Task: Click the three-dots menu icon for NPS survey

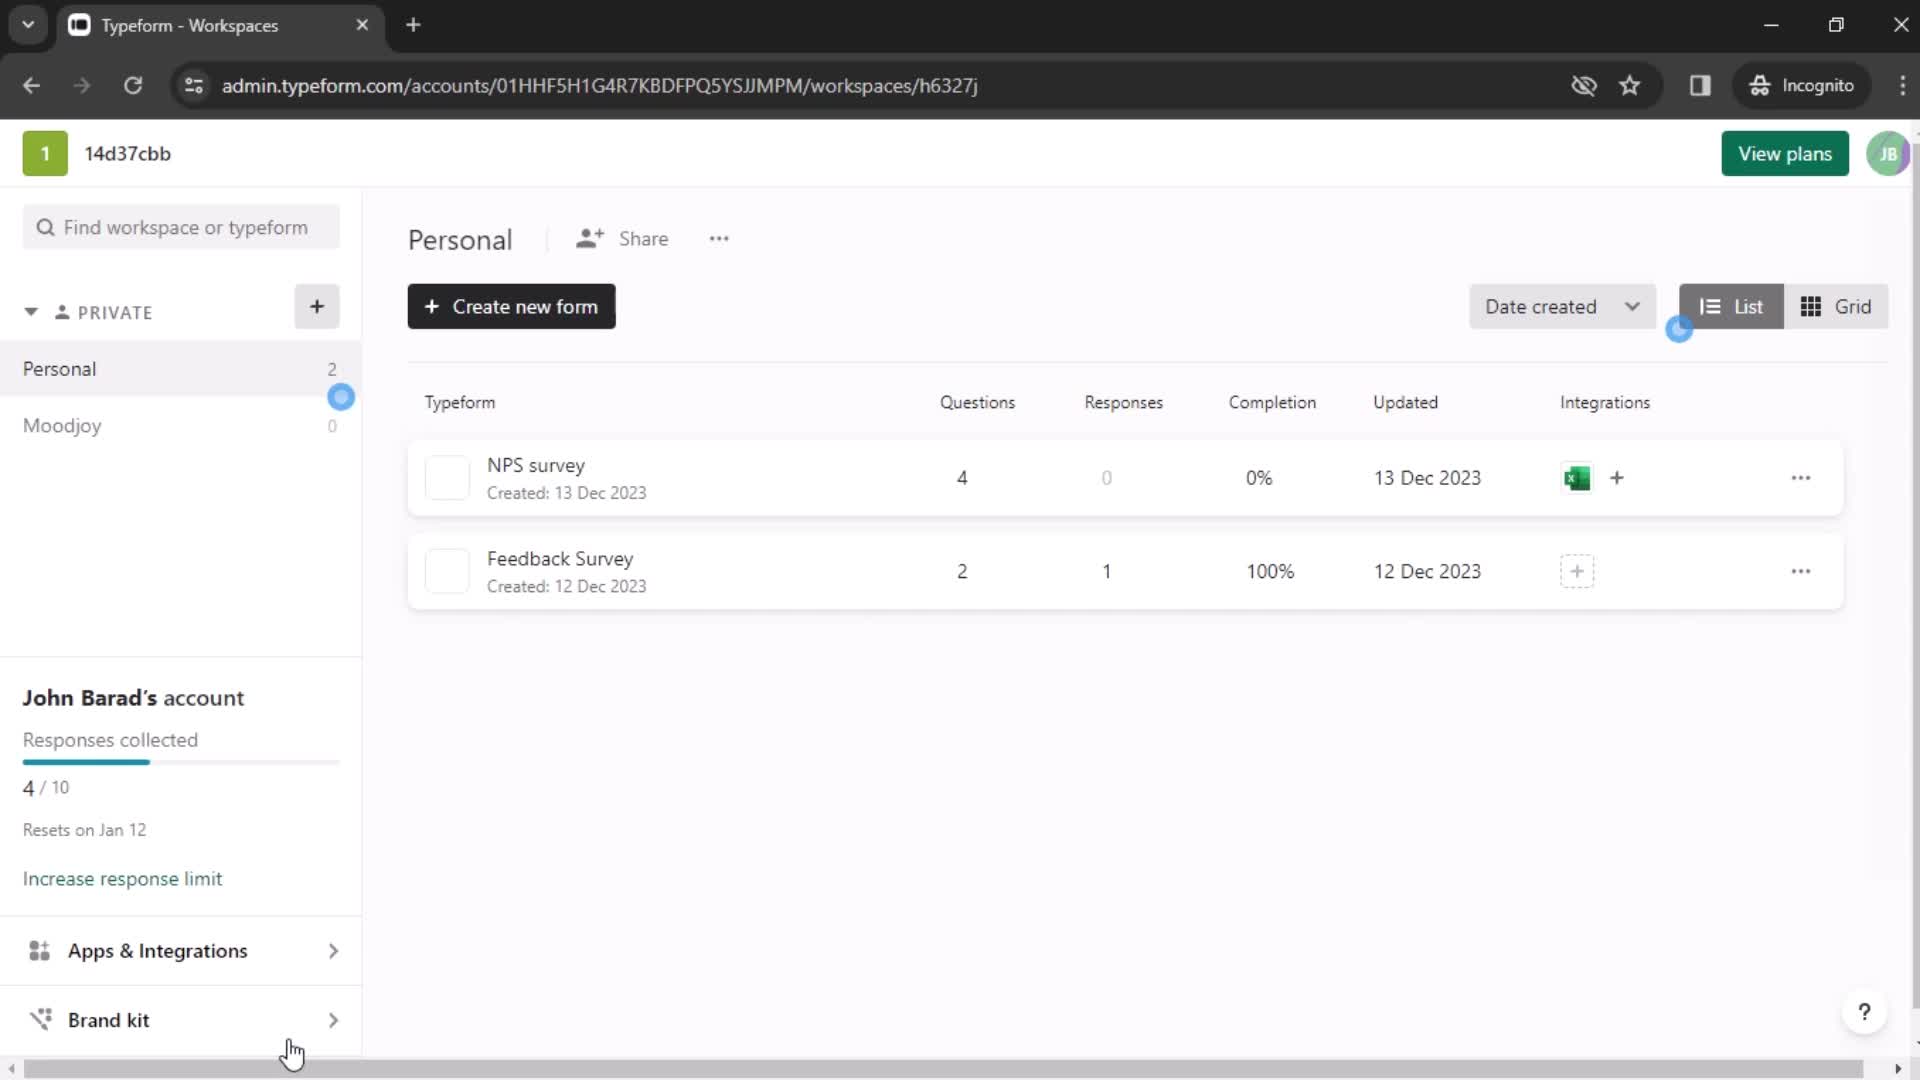Action: pyautogui.click(x=1800, y=477)
